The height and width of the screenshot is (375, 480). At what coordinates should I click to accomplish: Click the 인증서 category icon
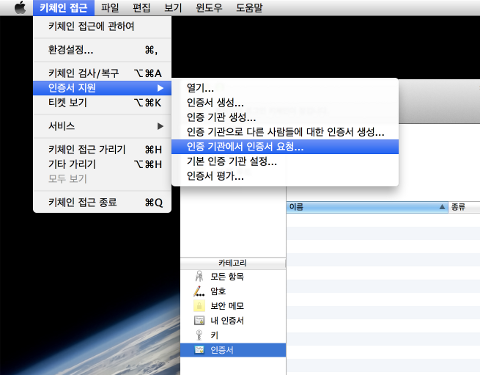[x=199, y=350]
